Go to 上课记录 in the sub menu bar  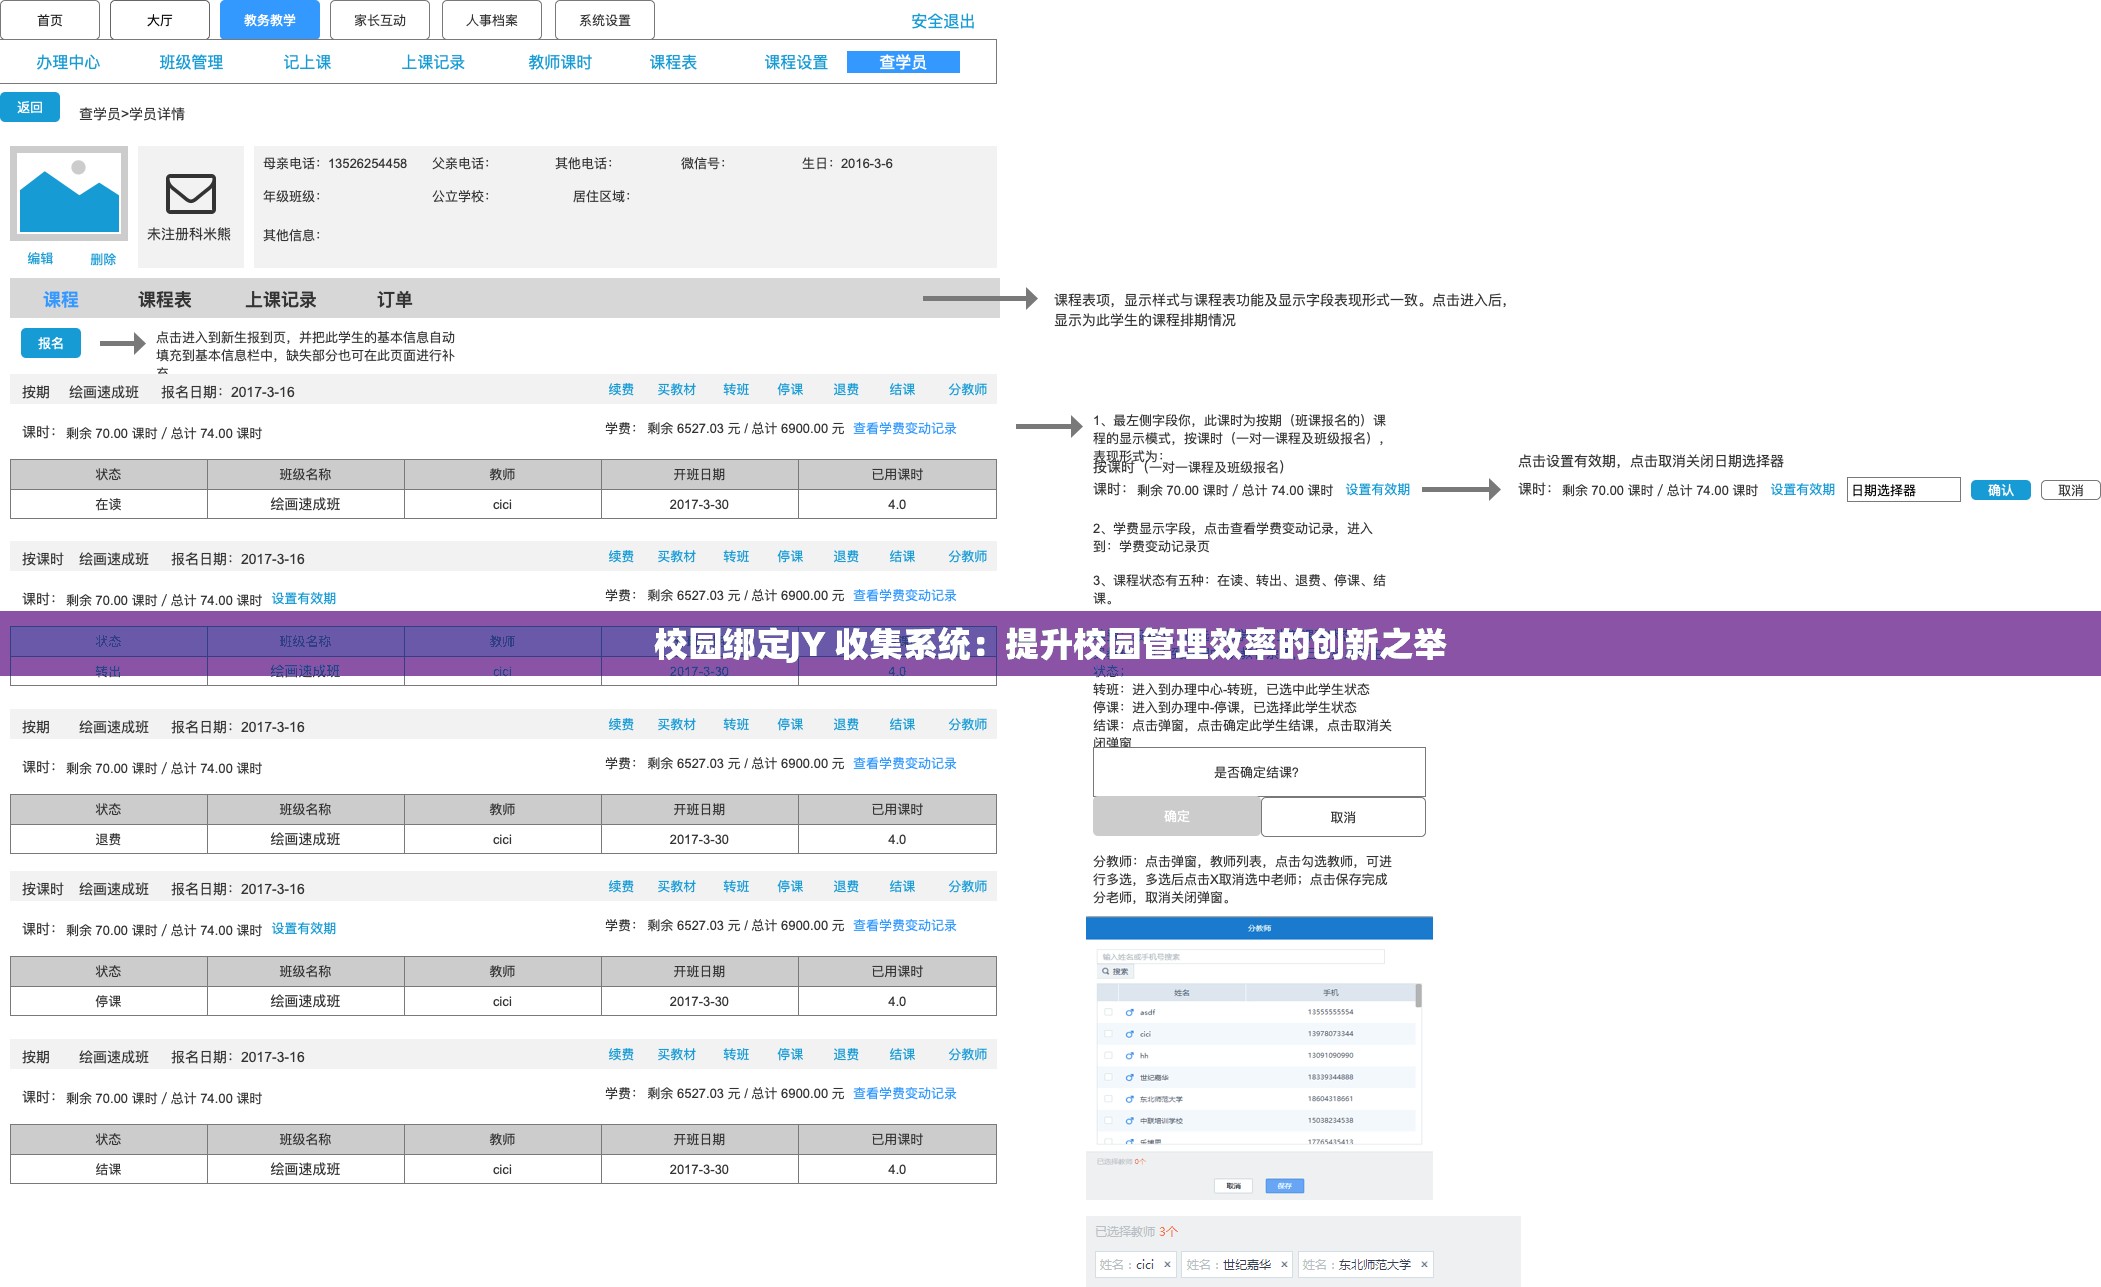433,62
